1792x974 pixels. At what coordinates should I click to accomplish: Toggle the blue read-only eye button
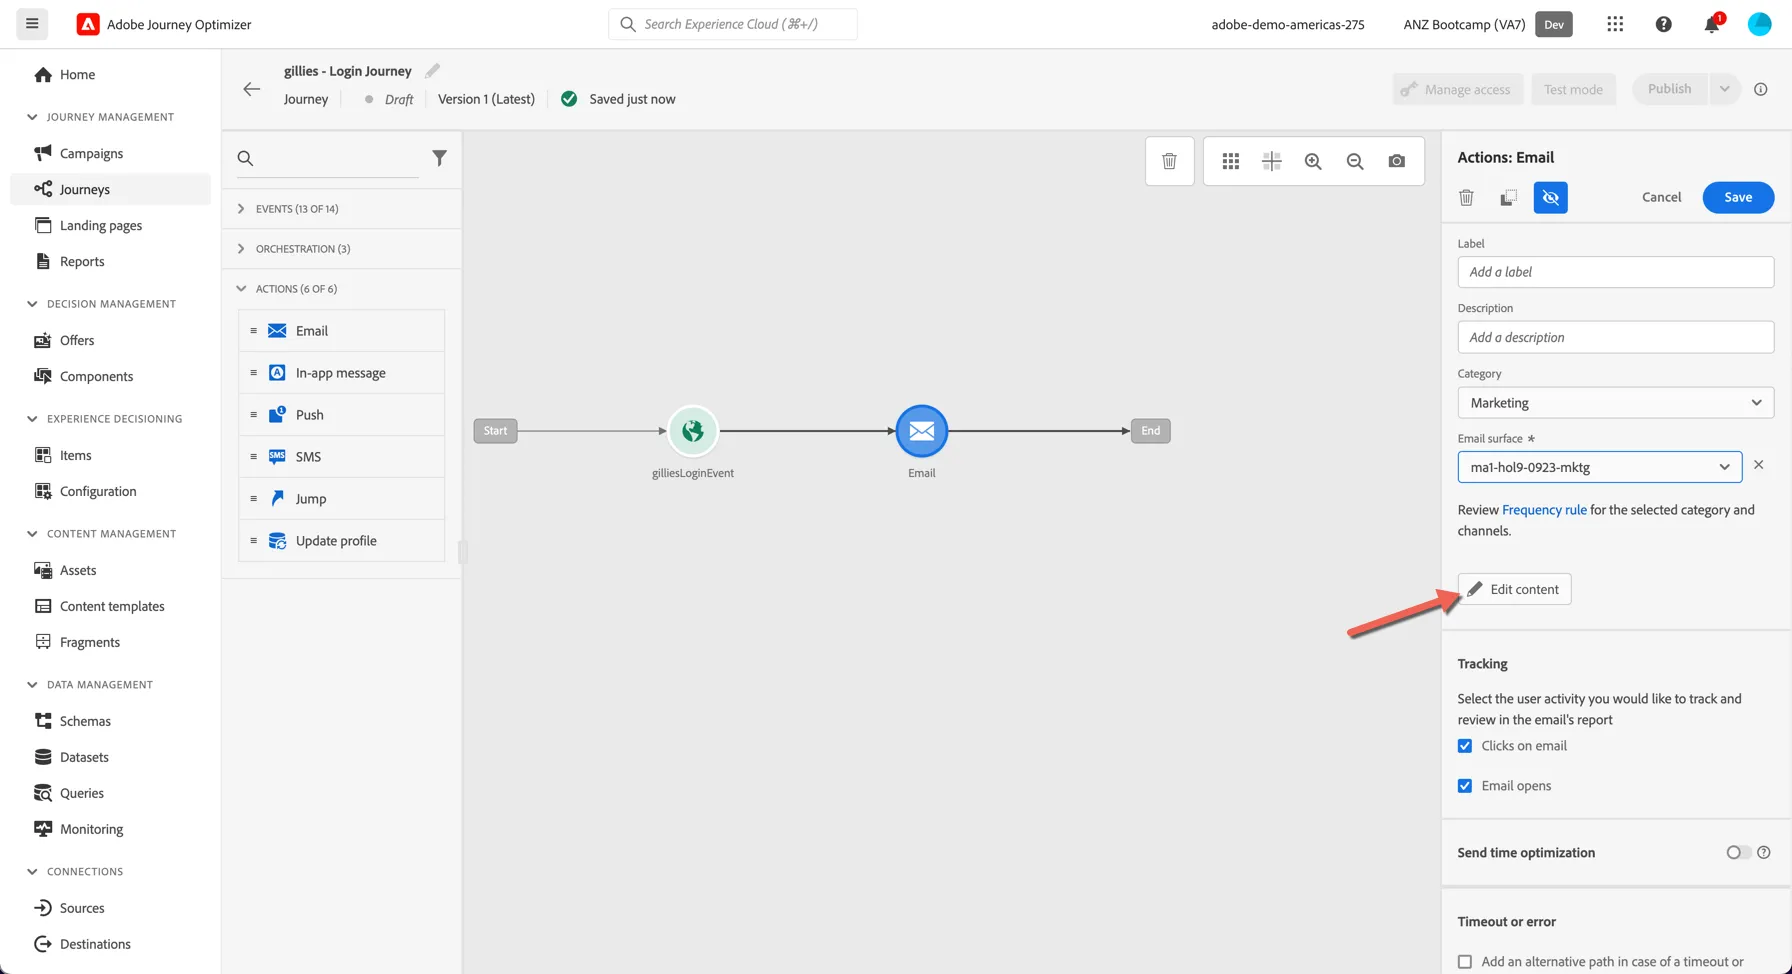pyautogui.click(x=1551, y=197)
